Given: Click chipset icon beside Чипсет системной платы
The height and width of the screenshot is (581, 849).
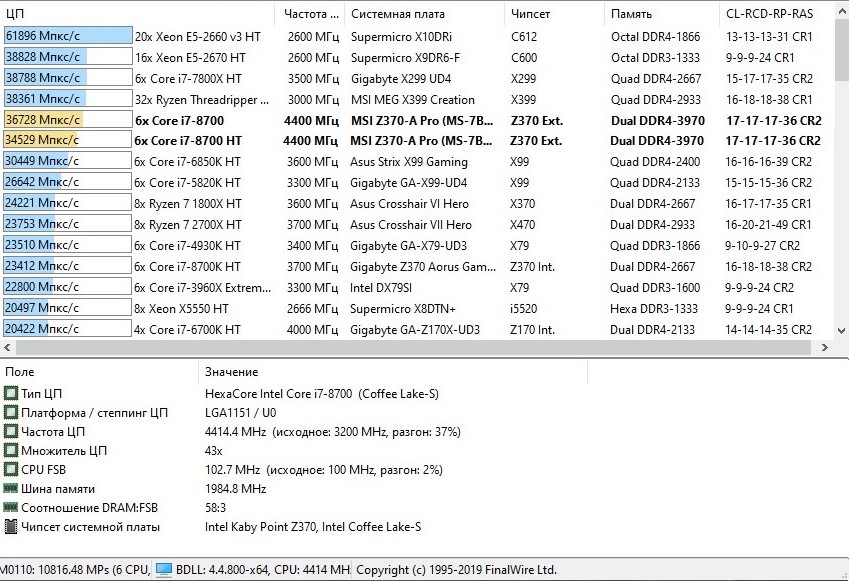Looking at the screenshot, I should [10, 526].
